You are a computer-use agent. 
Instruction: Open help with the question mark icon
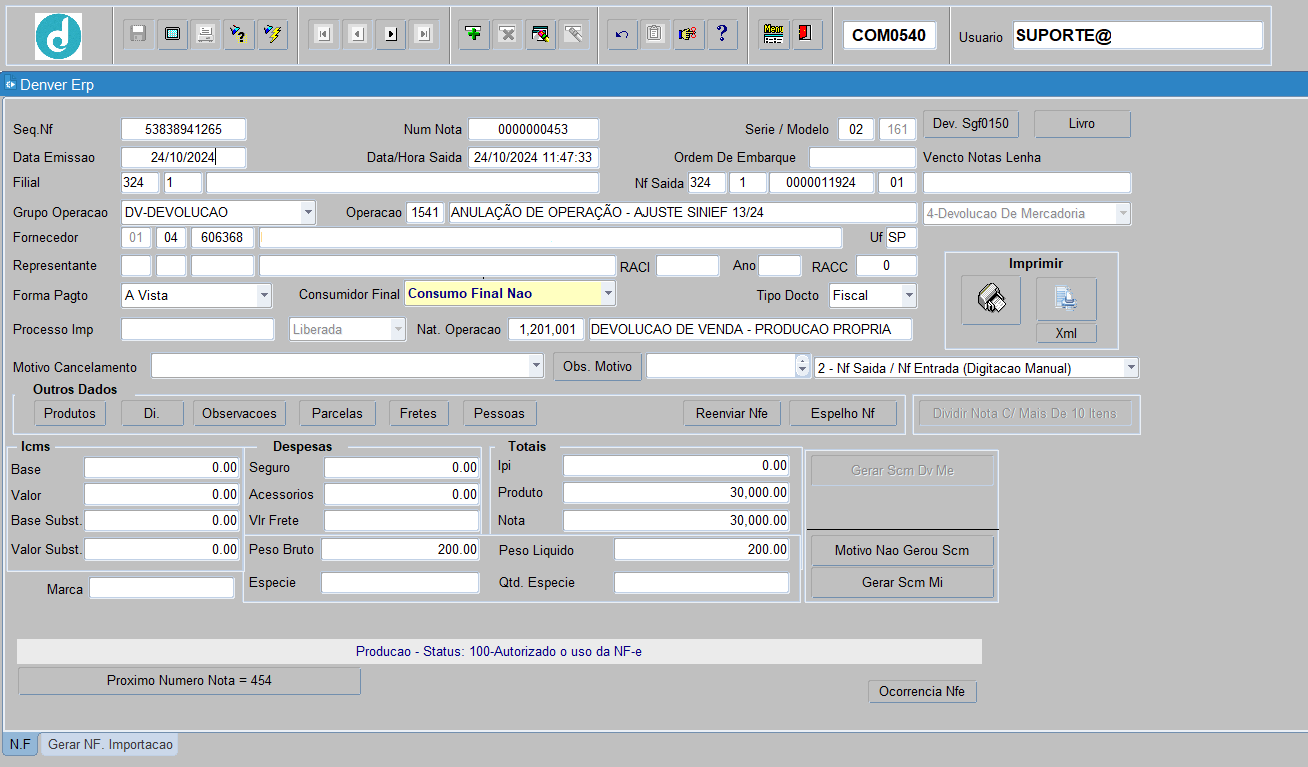(721, 34)
